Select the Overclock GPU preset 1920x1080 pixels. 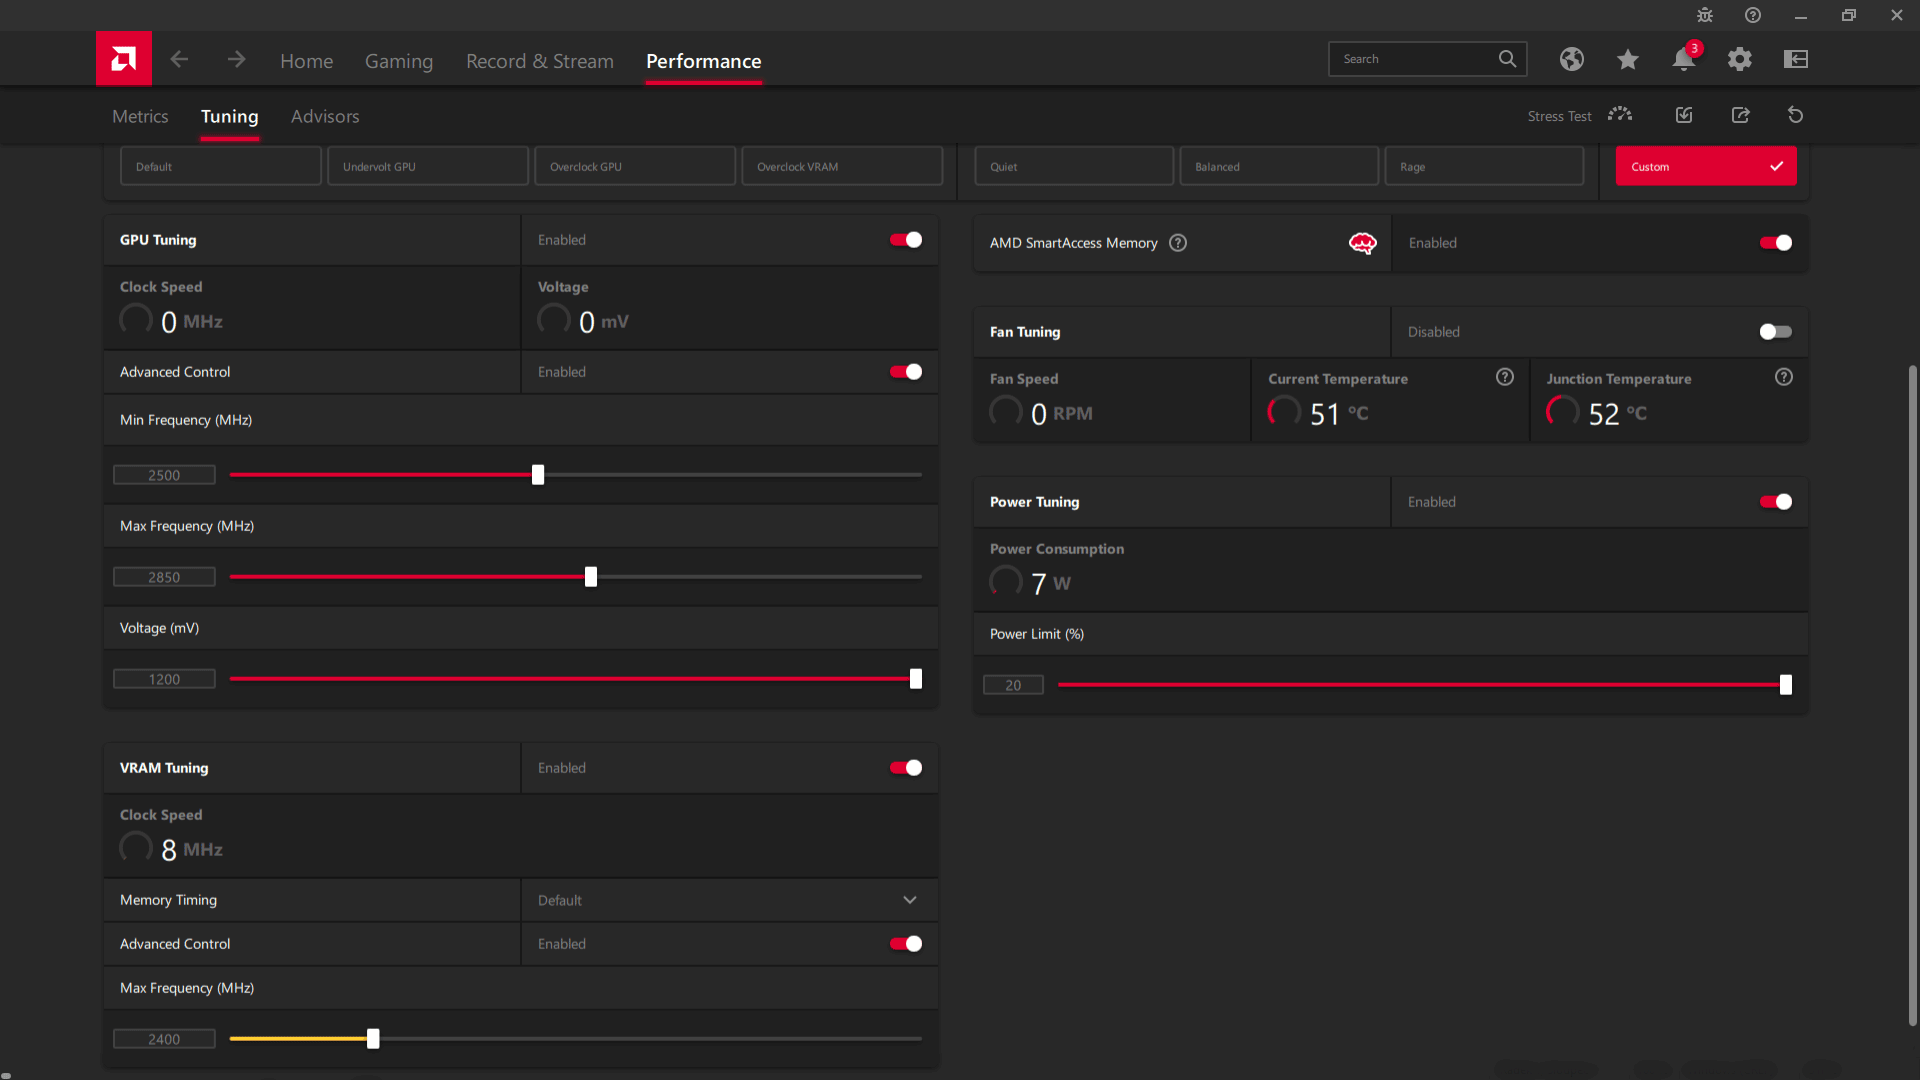click(634, 166)
